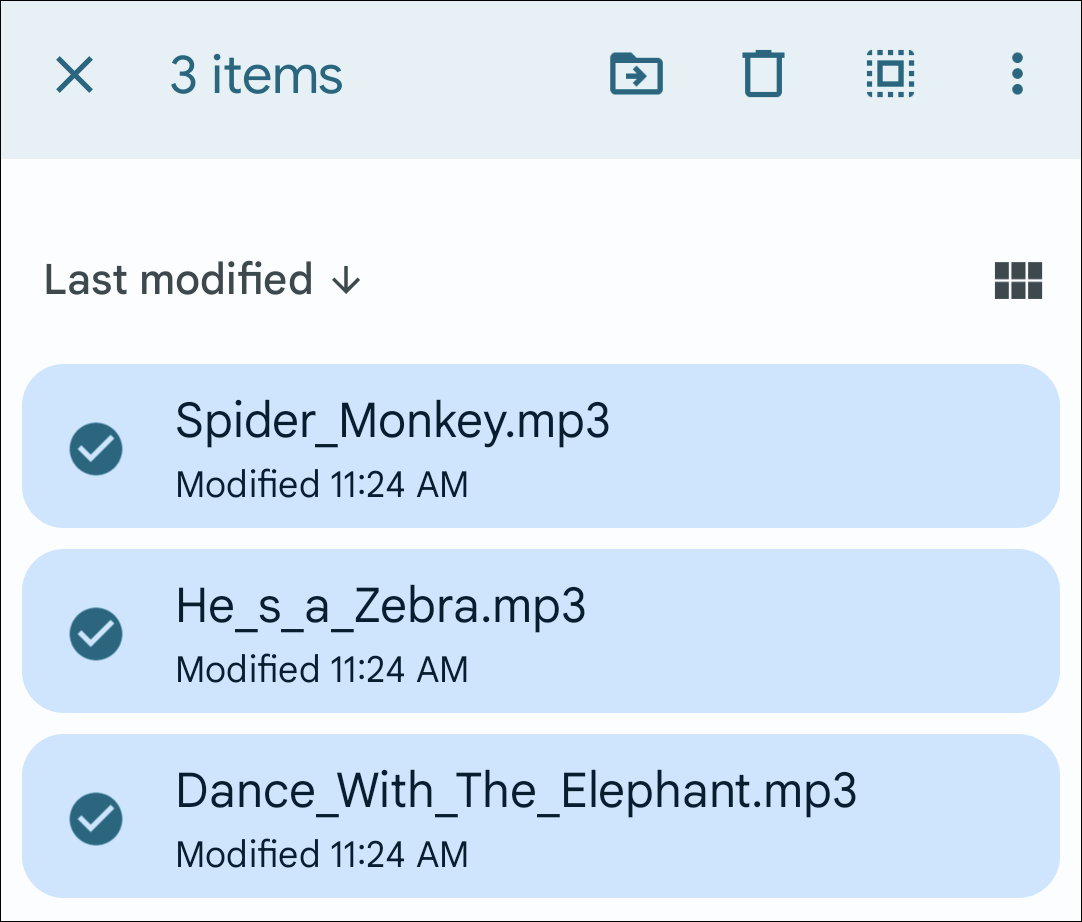Tap the He_s_a_Zebra.mp3 file name
The image size is (1082, 922).
point(380,606)
